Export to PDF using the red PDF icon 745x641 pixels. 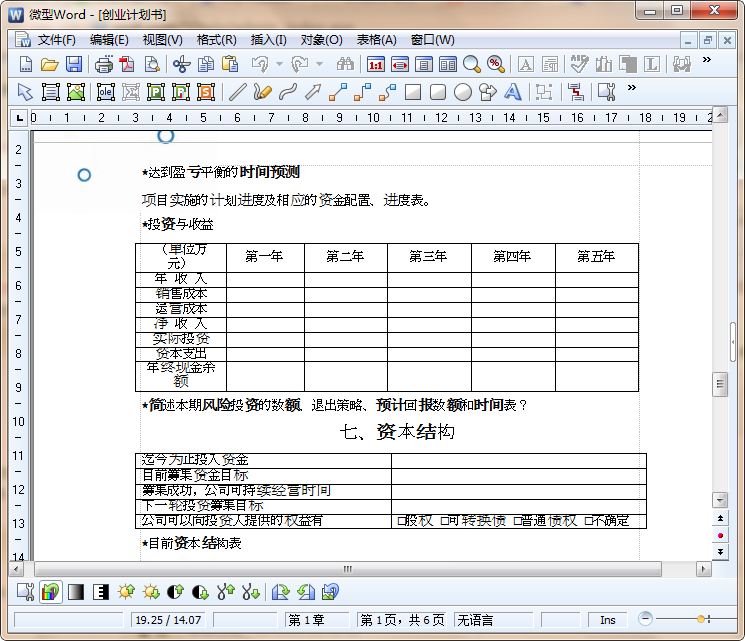pyautogui.click(x=127, y=64)
